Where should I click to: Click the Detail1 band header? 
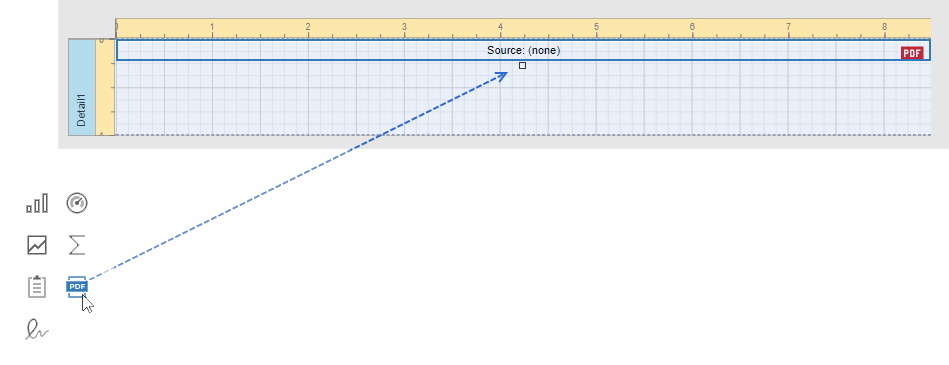82,87
